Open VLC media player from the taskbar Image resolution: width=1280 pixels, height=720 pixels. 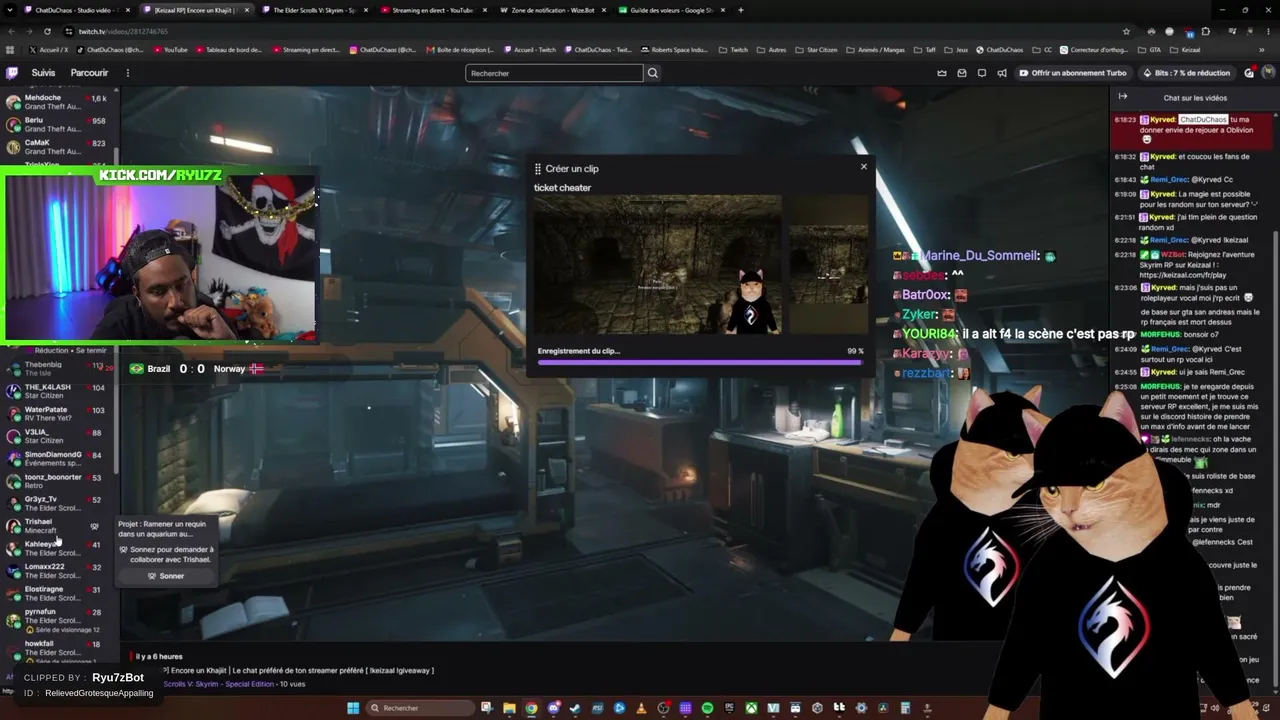point(641,708)
